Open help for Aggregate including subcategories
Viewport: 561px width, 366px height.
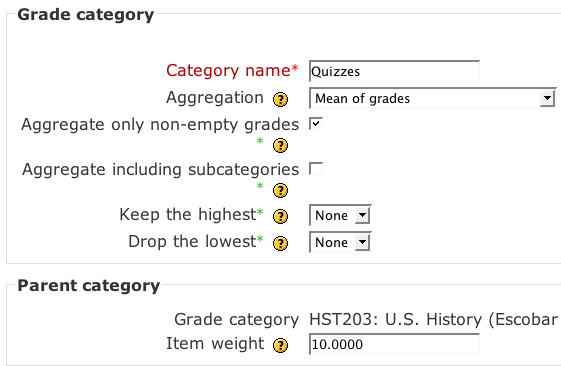click(280, 190)
